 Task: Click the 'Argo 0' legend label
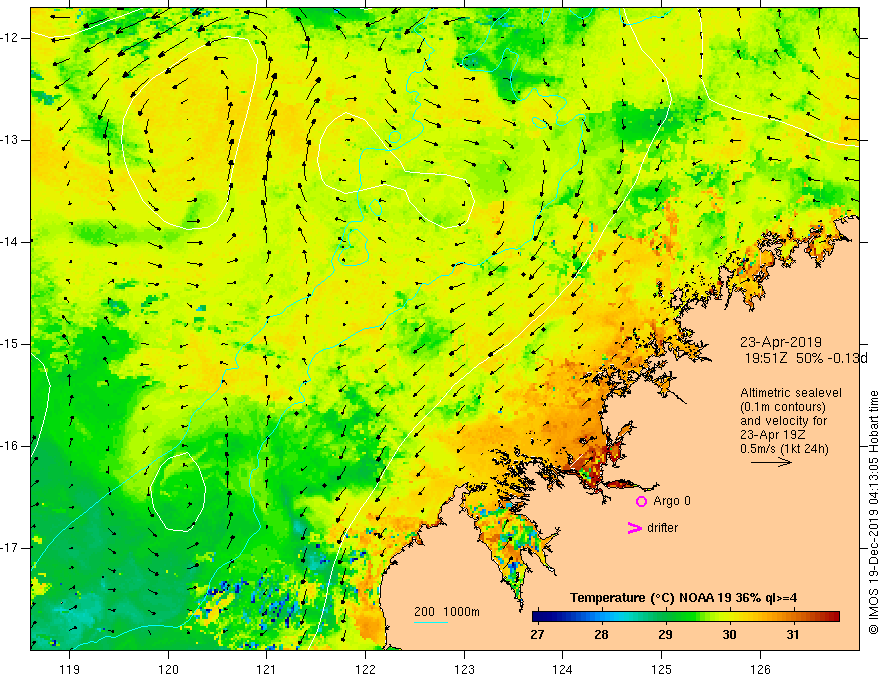[672, 500]
